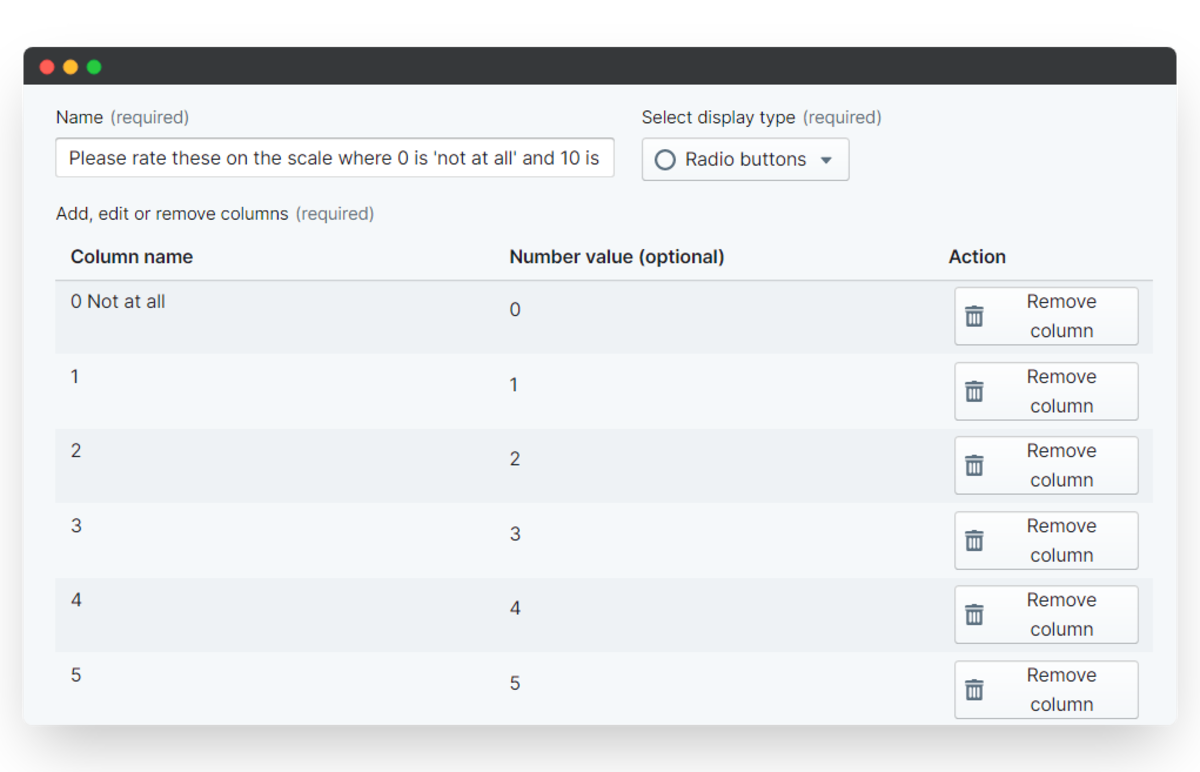
Task: Click the Name text input field
Action: pyautogui.click(x=335, y=159)
